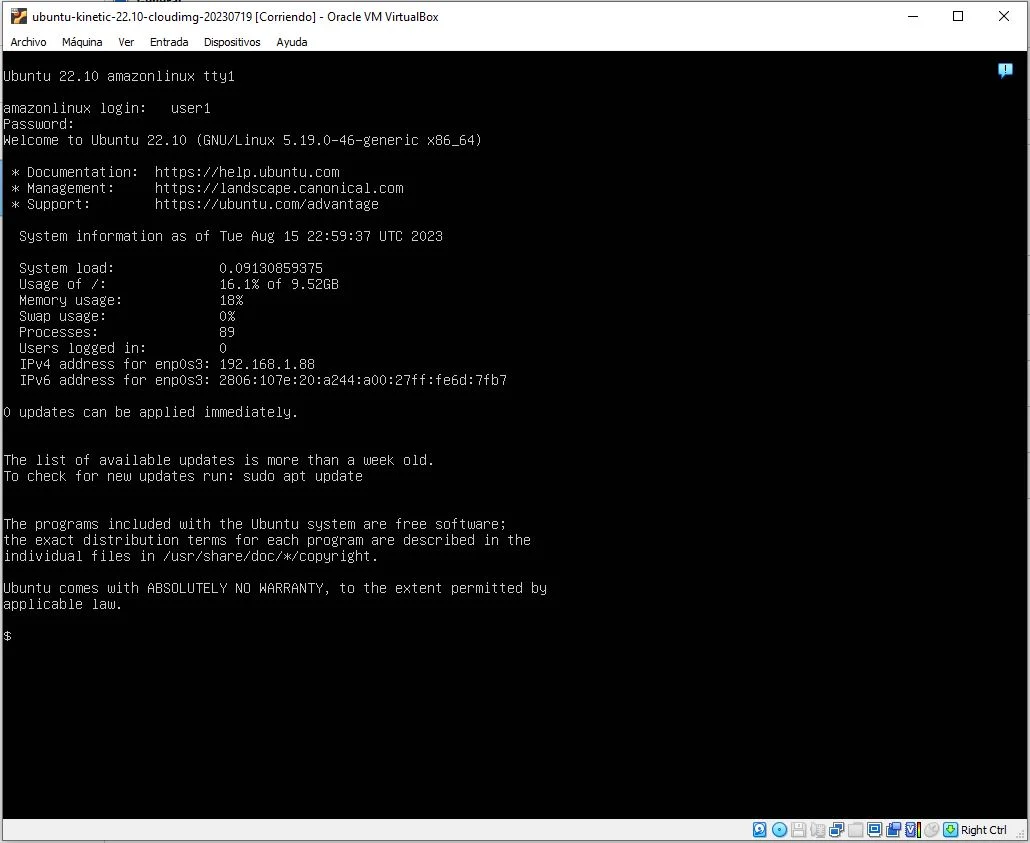Click the https://ubuntu.com/advantage support URL
The width and height of the screenshot is (1030, 843).
tap(267, 204)
